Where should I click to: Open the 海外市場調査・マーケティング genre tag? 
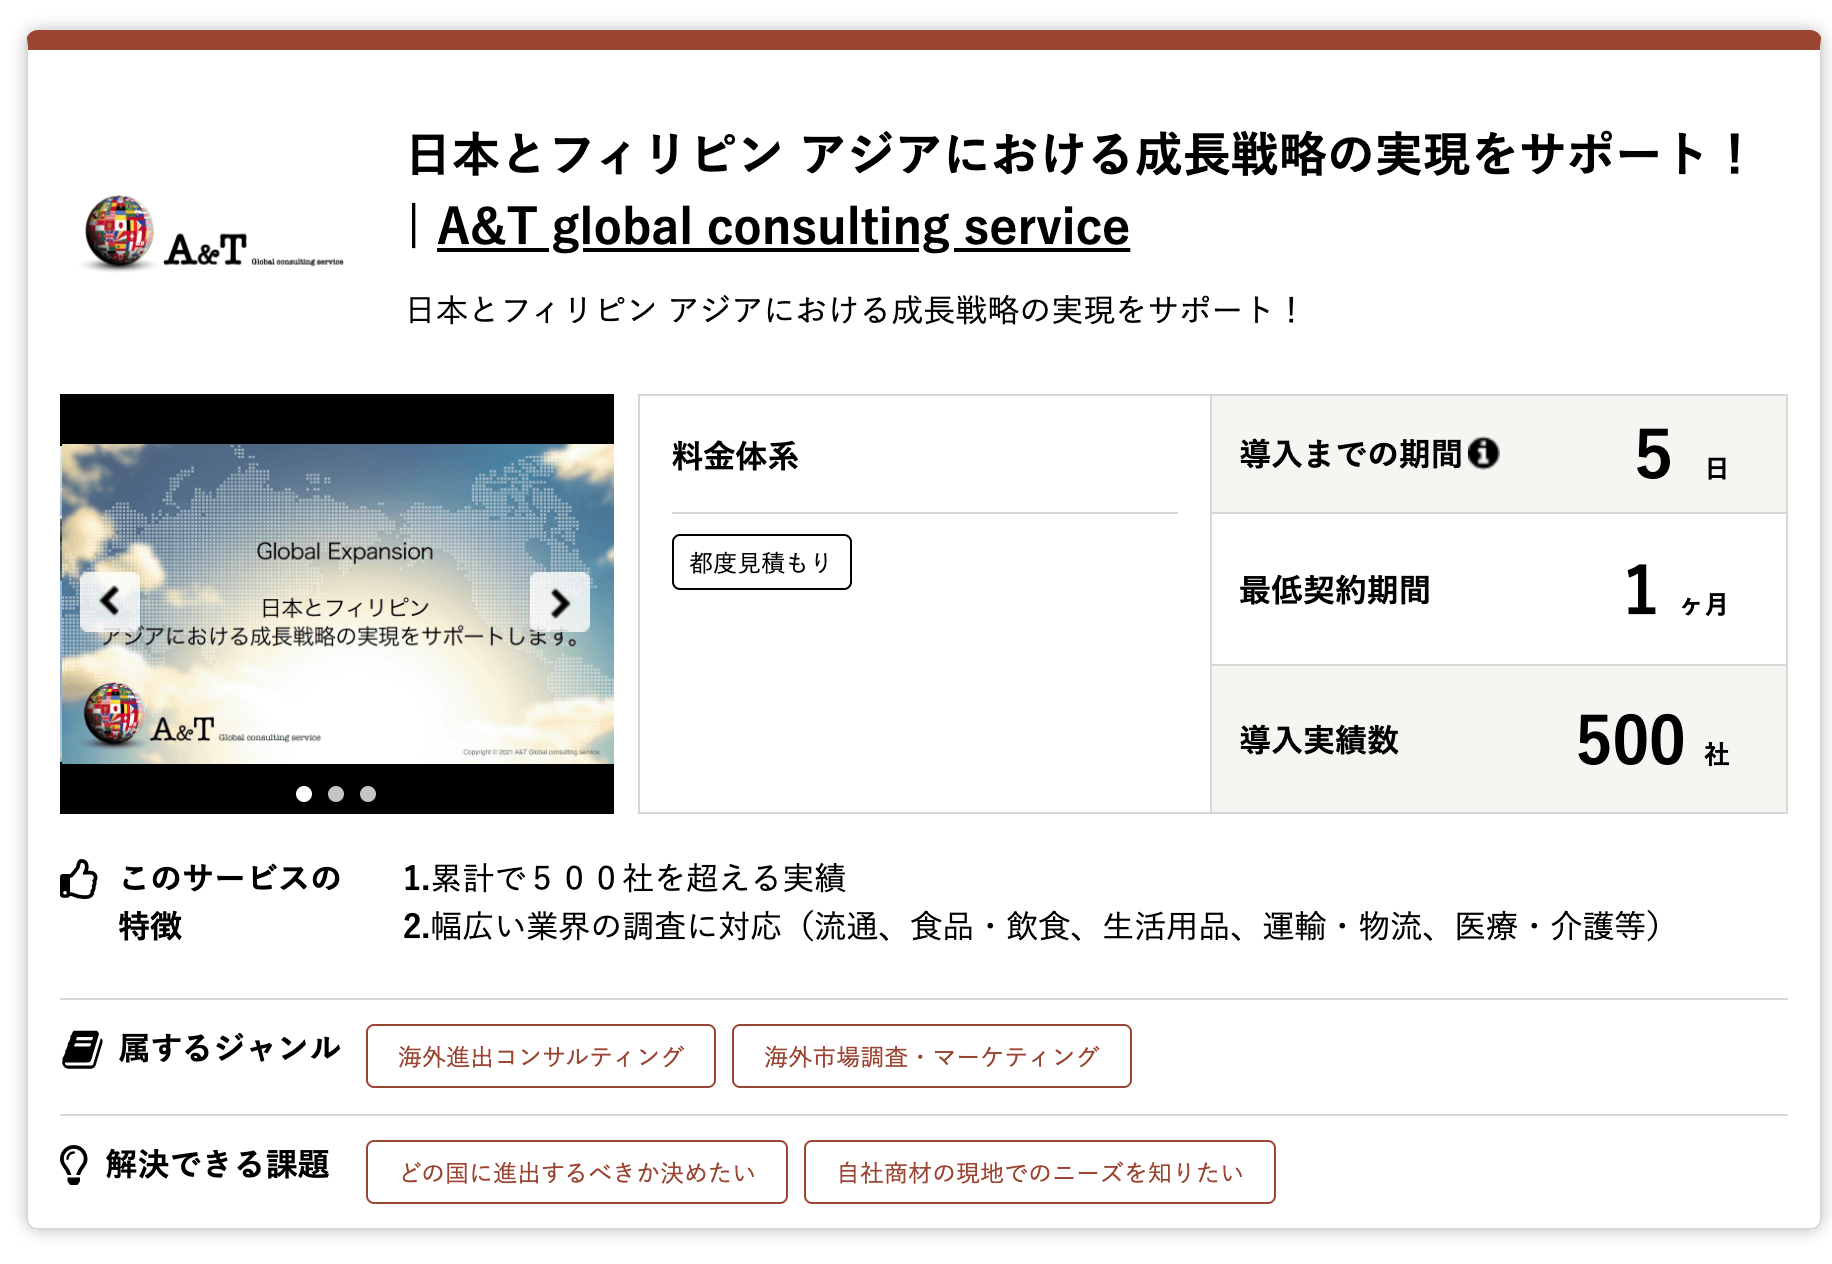tap(931, 1056)
